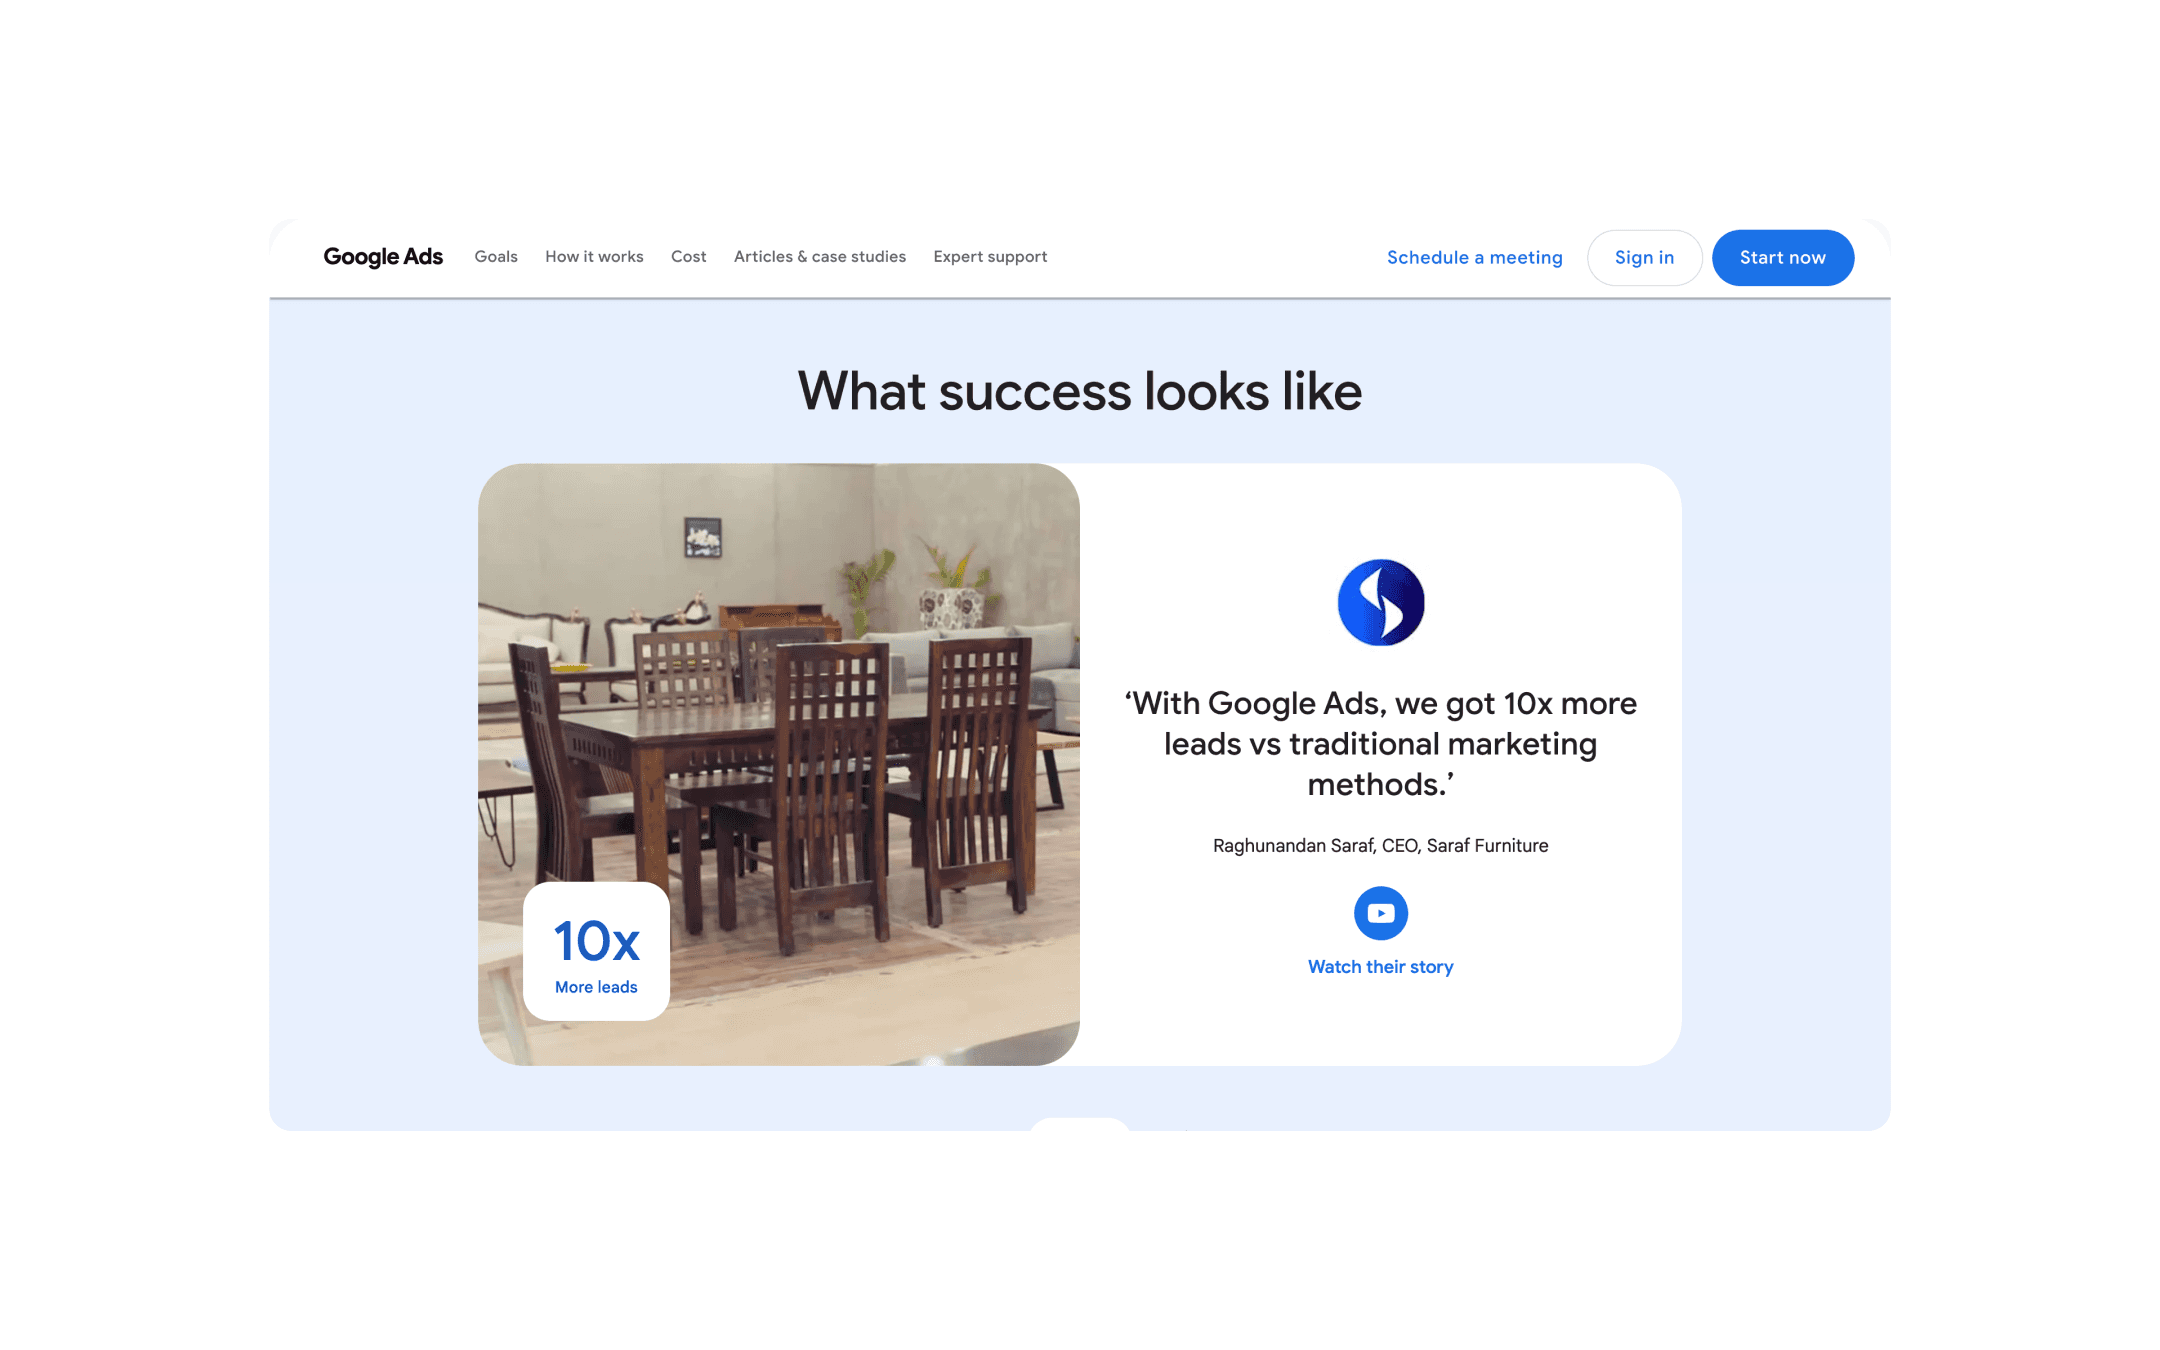Click the white carousel indicator pill
The width and height of the screenshot is (2160, 1350).
point(1080,1125)
